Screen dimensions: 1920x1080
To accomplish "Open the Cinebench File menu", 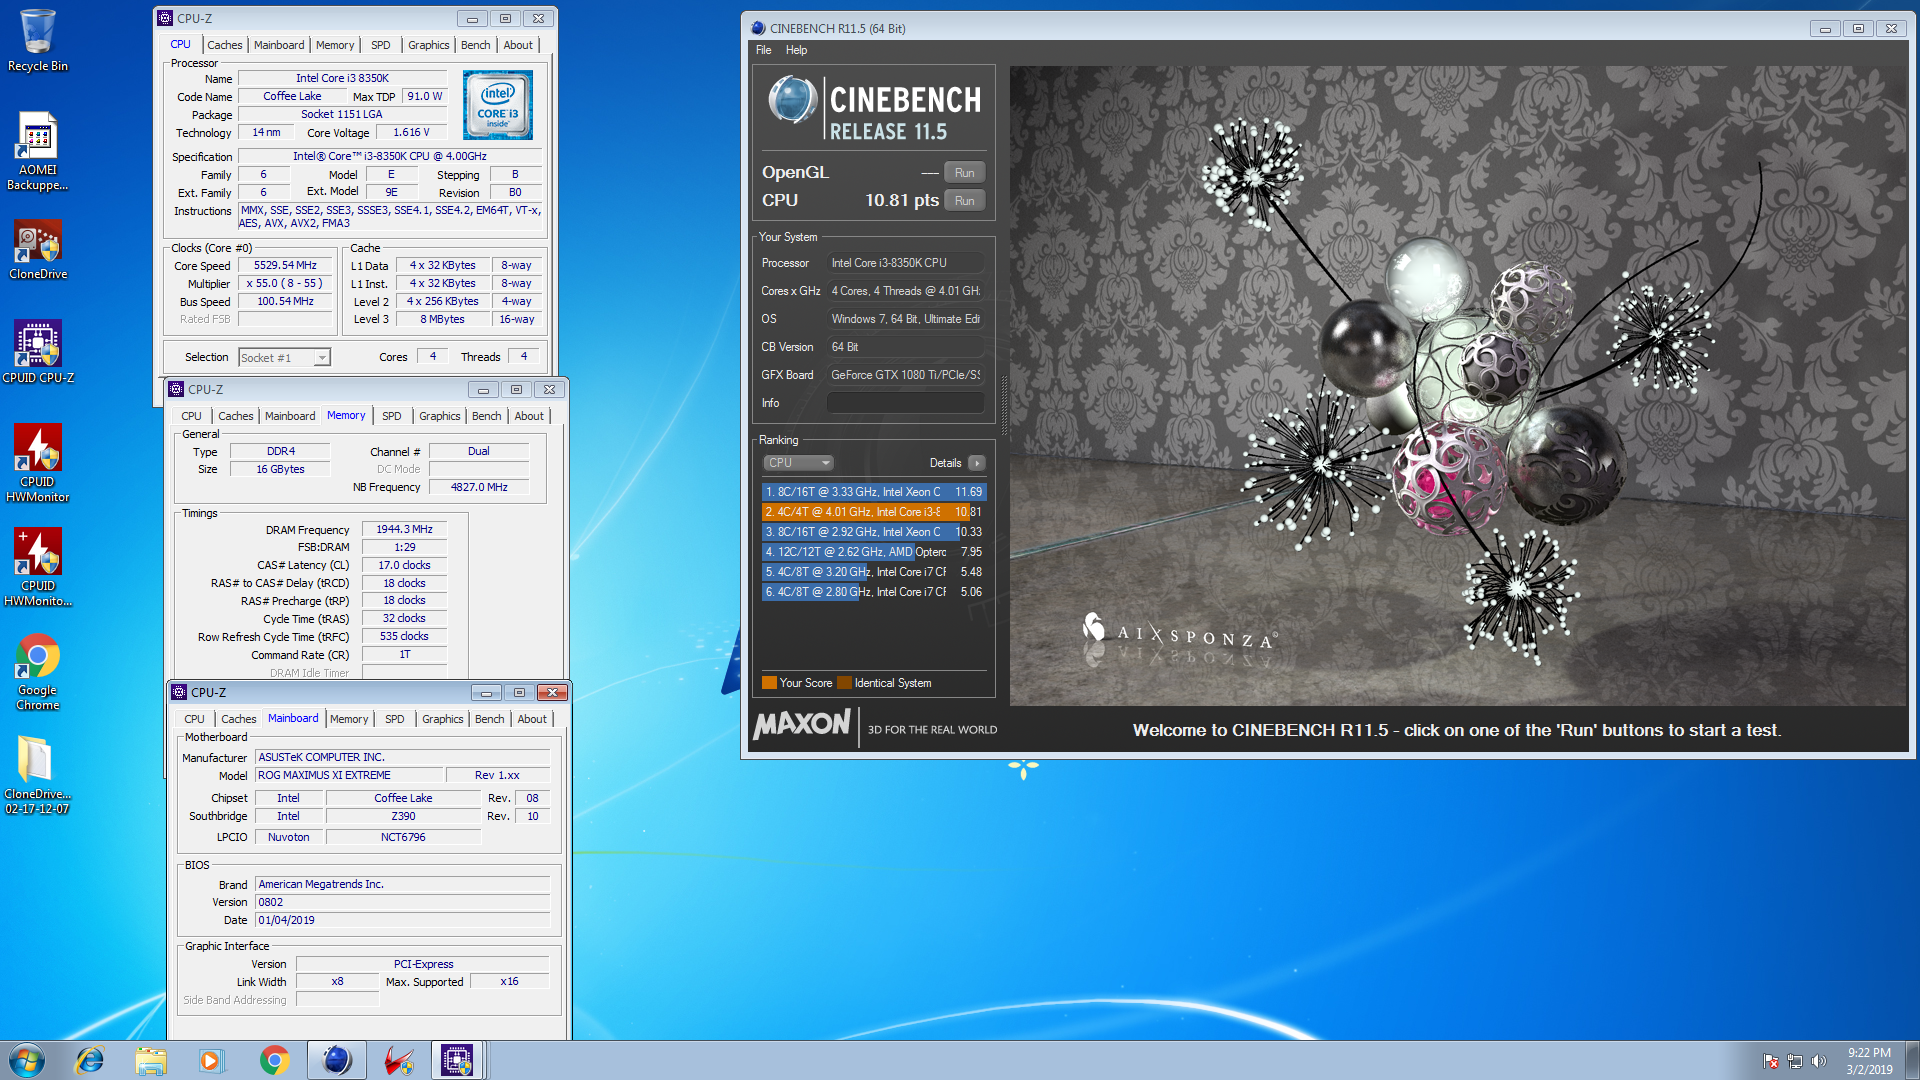I will coord(763,50).
